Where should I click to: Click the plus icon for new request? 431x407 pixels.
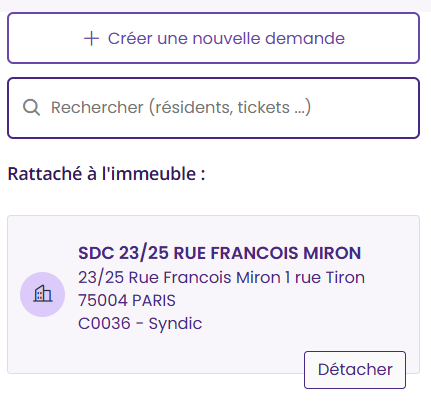click(91, 39)
